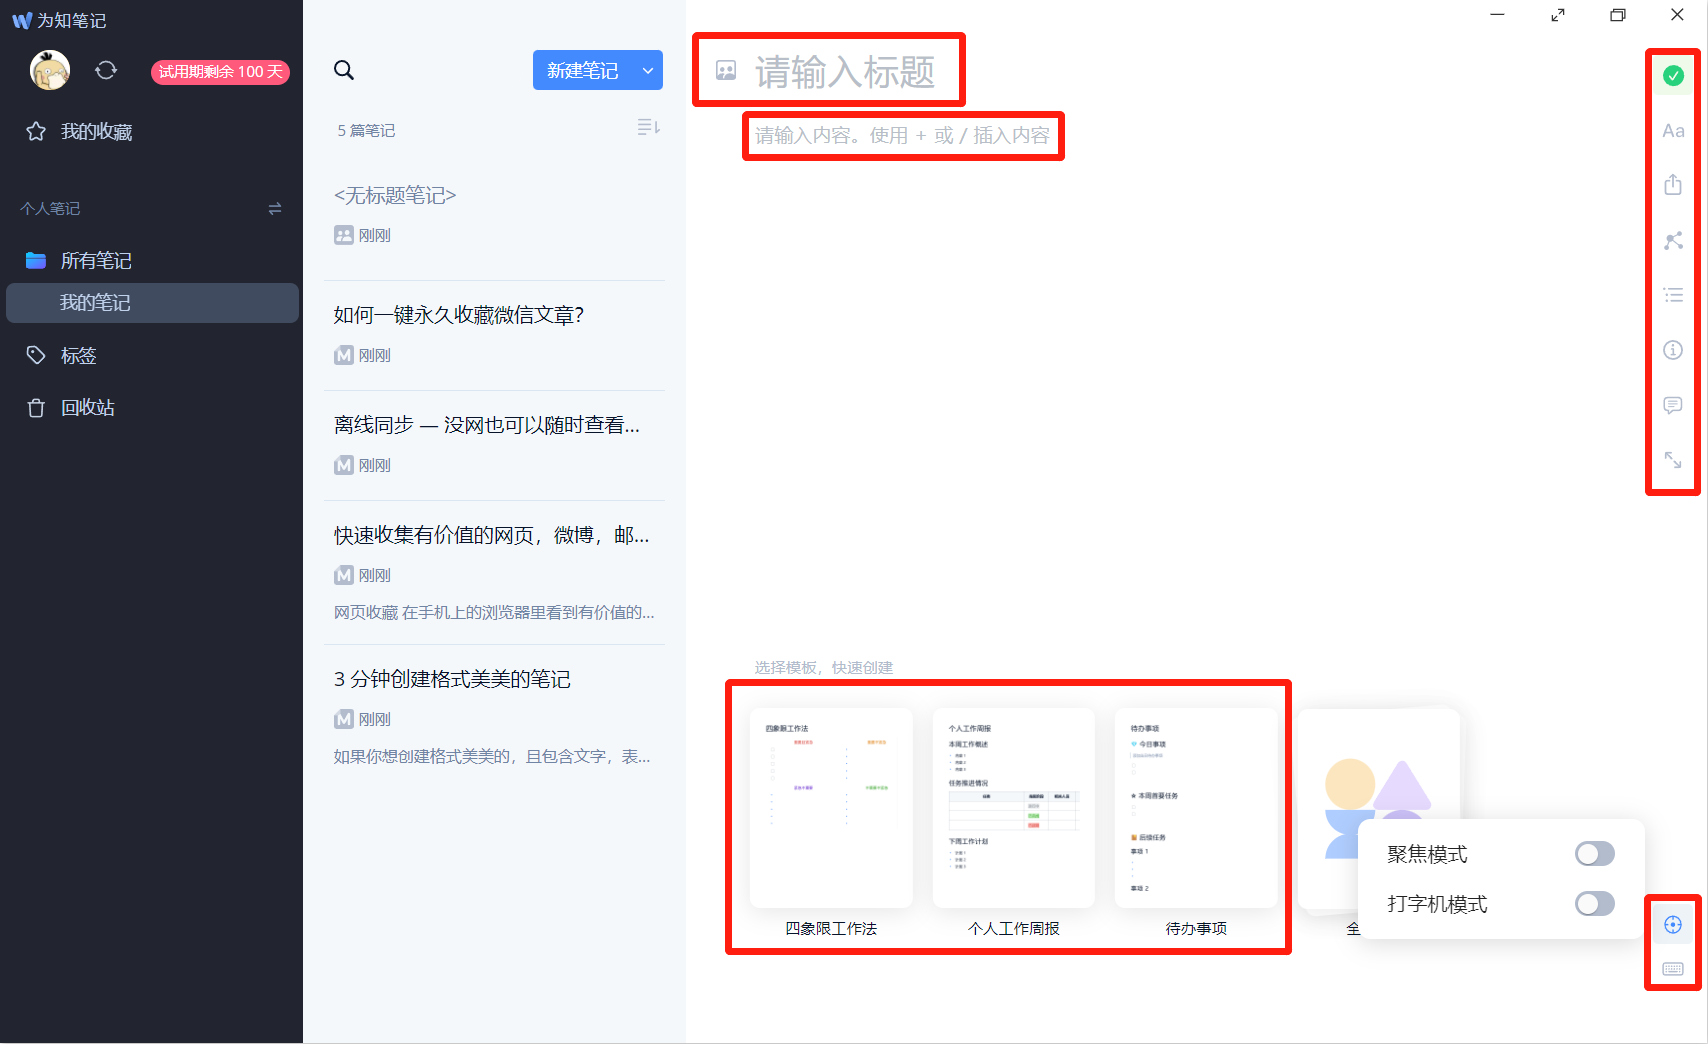1708x1044 pixels.
Task: Open the Aa font format panel
Action: point(1673,131)
